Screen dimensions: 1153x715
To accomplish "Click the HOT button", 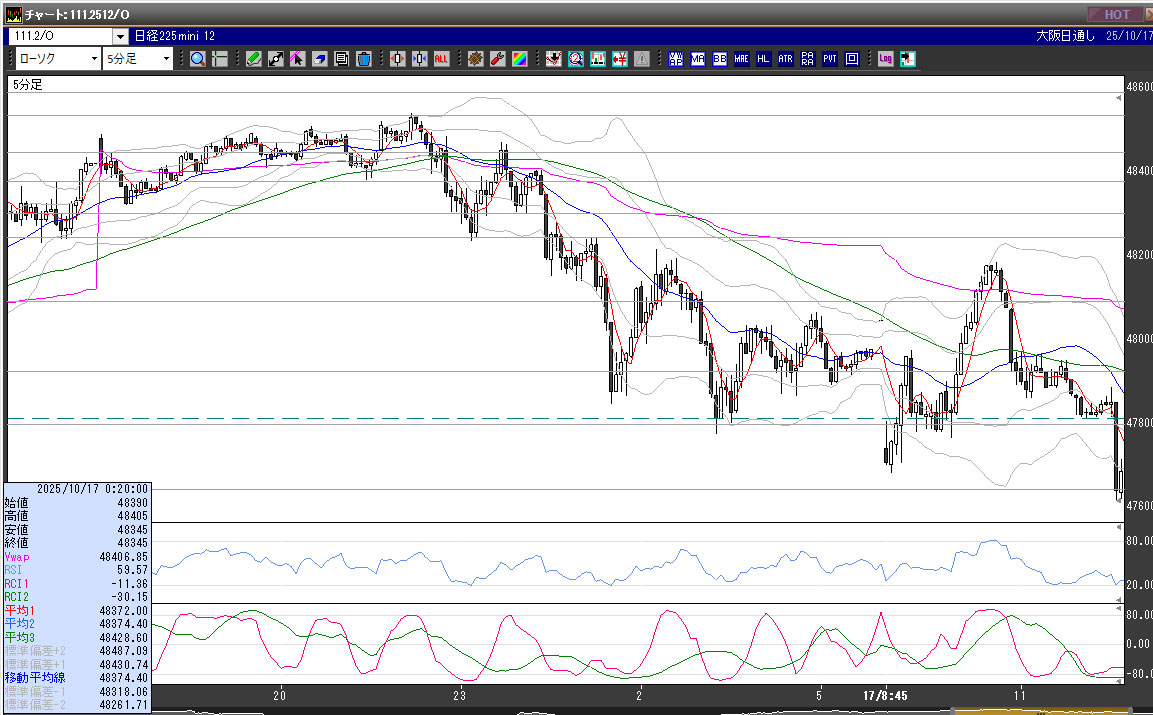I will pyautogui.click(x=1116, y=14).
